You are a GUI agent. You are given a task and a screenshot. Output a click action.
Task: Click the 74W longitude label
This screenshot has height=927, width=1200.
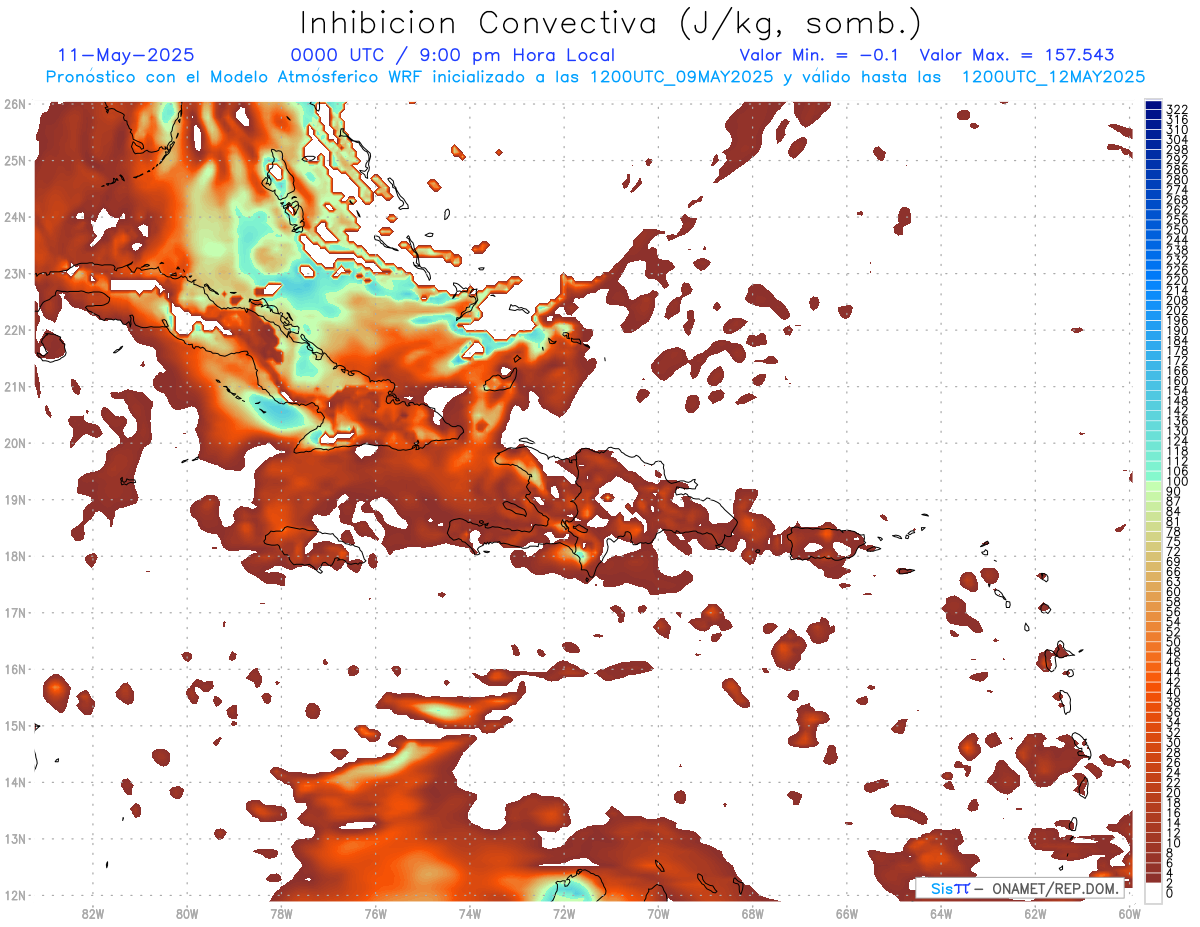tap(469, 913)
